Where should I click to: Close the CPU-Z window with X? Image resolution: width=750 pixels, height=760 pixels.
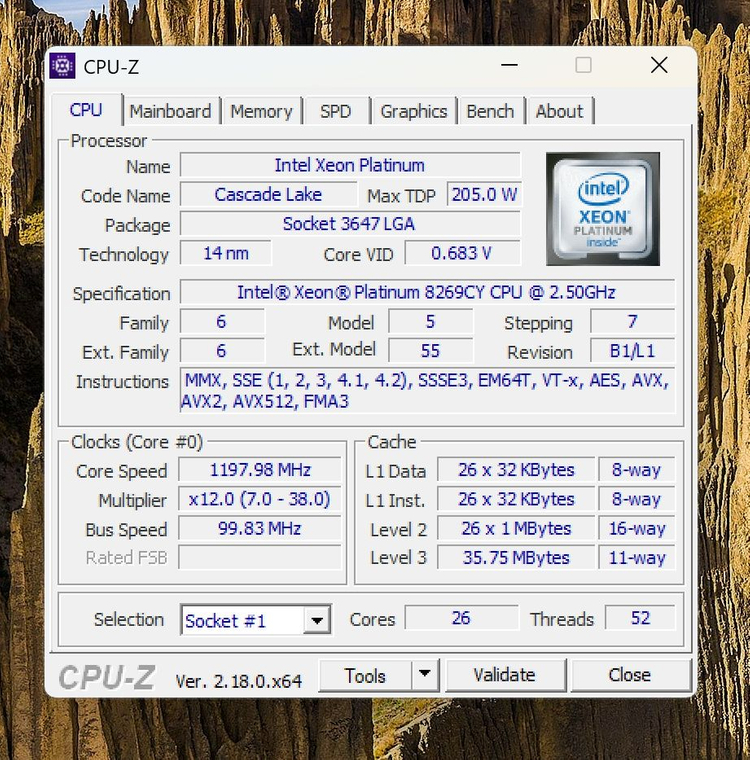point(659,65)
